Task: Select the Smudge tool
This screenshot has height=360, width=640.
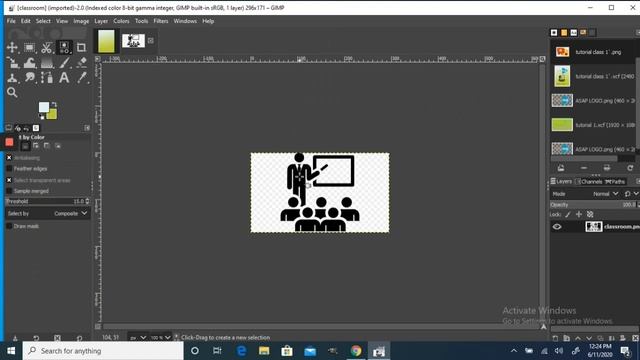Action: [x=29, y=78]
